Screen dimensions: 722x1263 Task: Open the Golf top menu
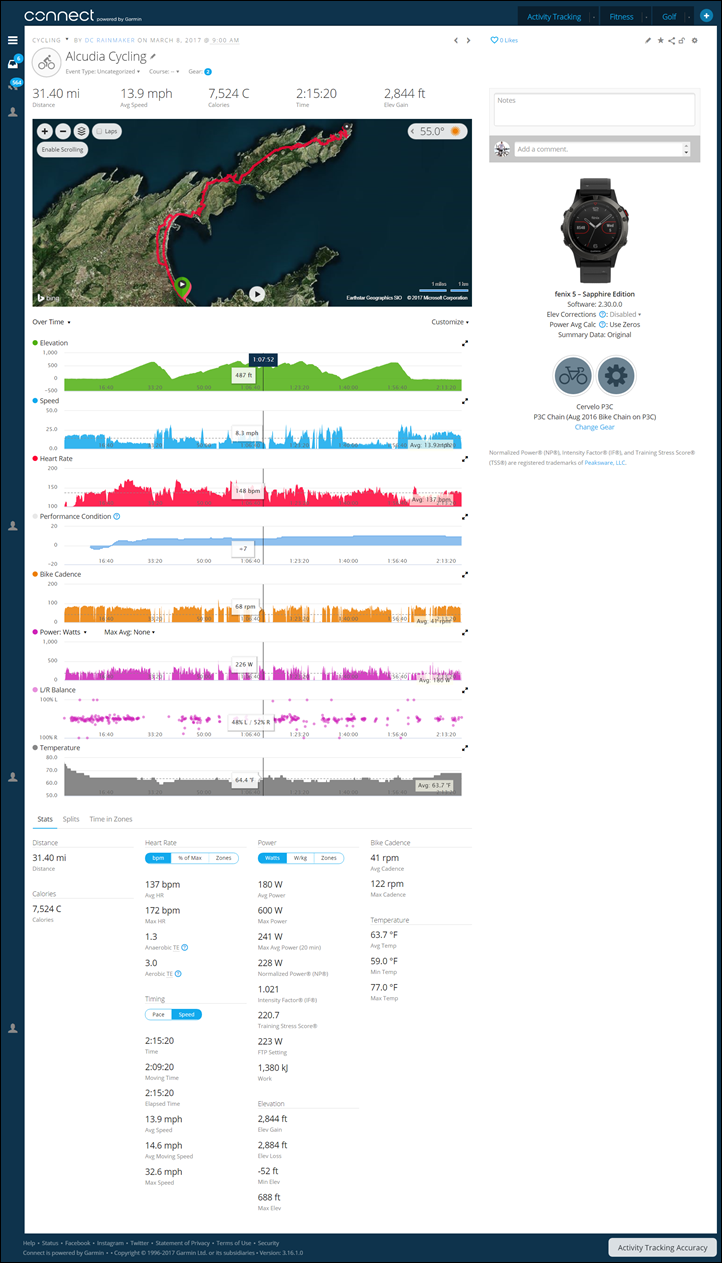click(669, 17)
